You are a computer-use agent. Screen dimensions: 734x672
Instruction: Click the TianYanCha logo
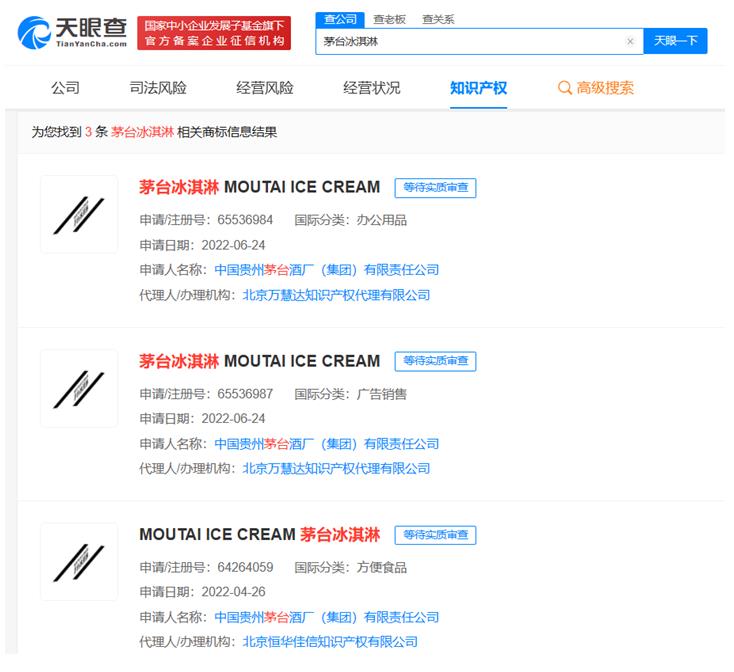(x=73, y=32)
